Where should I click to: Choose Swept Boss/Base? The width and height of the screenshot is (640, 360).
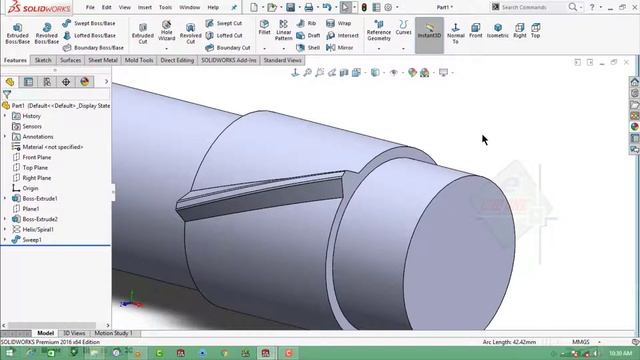[x=89, y=23]
